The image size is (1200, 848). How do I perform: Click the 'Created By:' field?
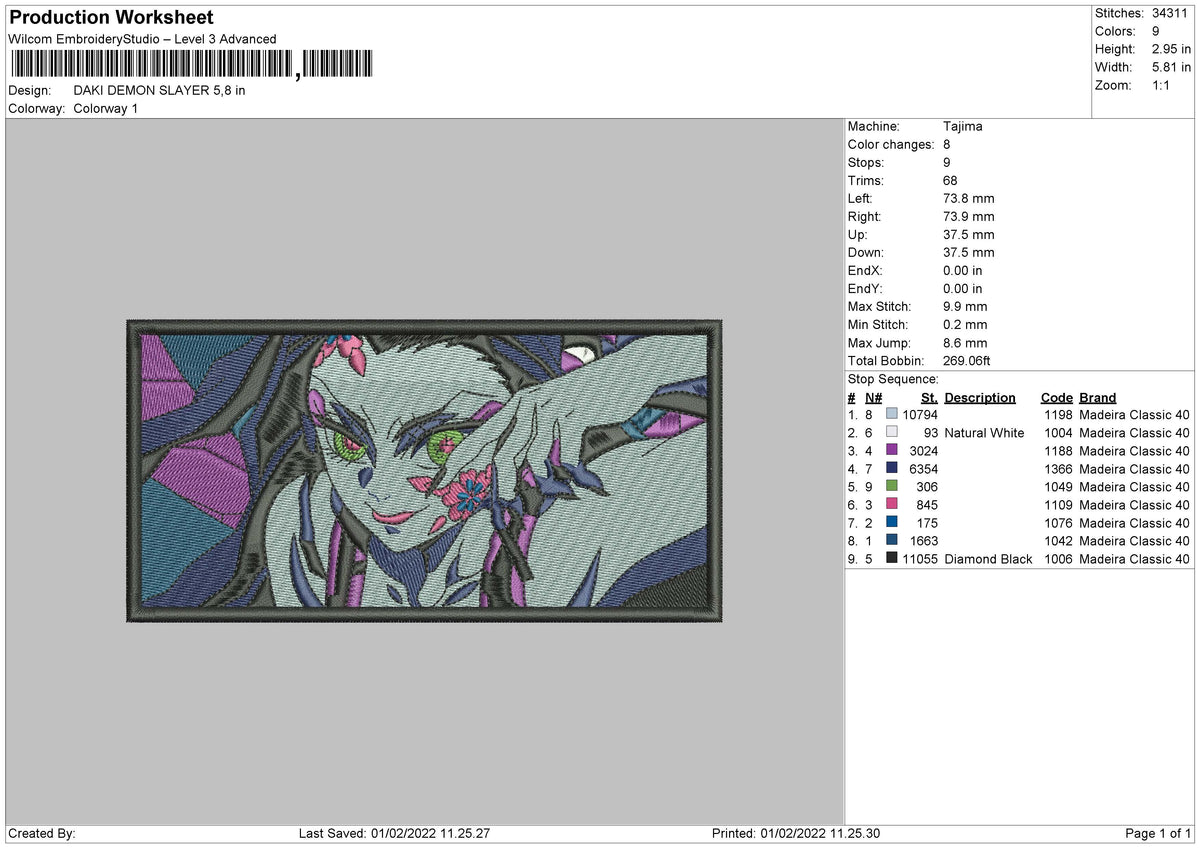point(42,833)
